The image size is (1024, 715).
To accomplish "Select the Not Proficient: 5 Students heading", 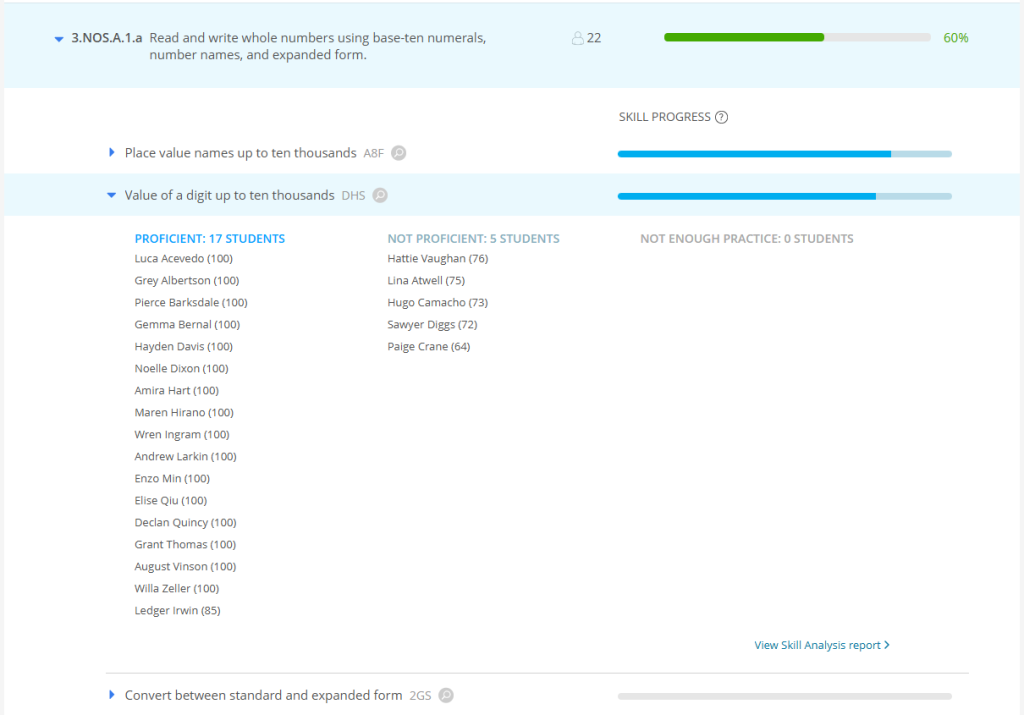I will 473,239.
